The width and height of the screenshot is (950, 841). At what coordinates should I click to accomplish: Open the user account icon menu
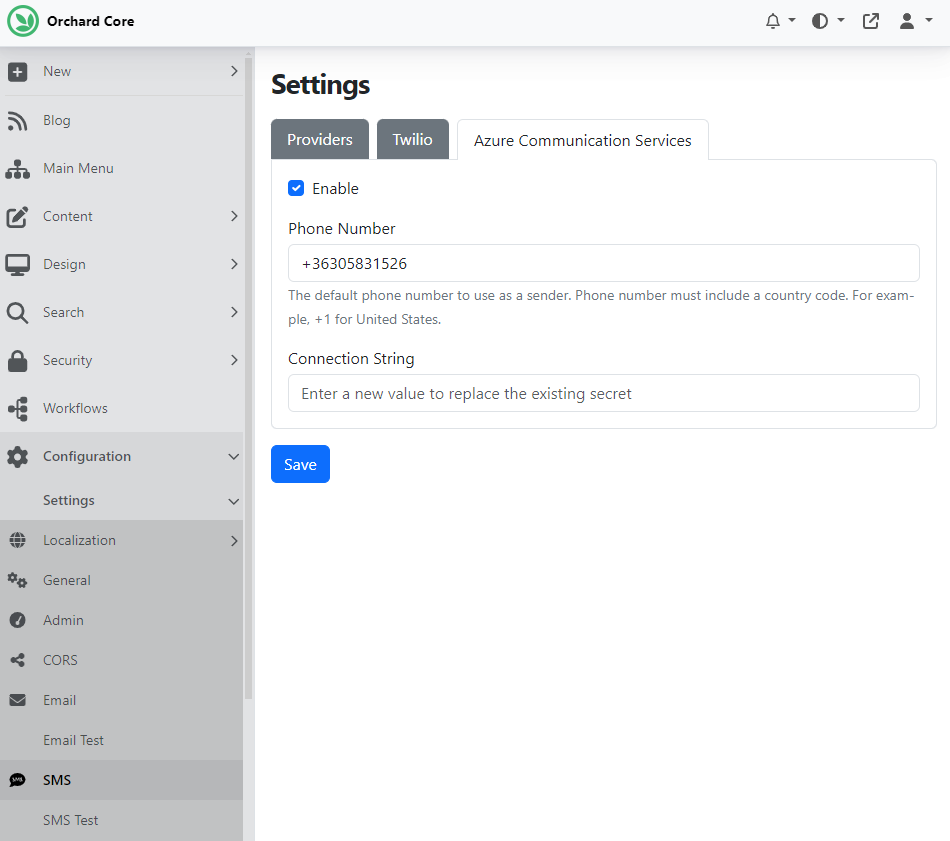pos(906,21)
